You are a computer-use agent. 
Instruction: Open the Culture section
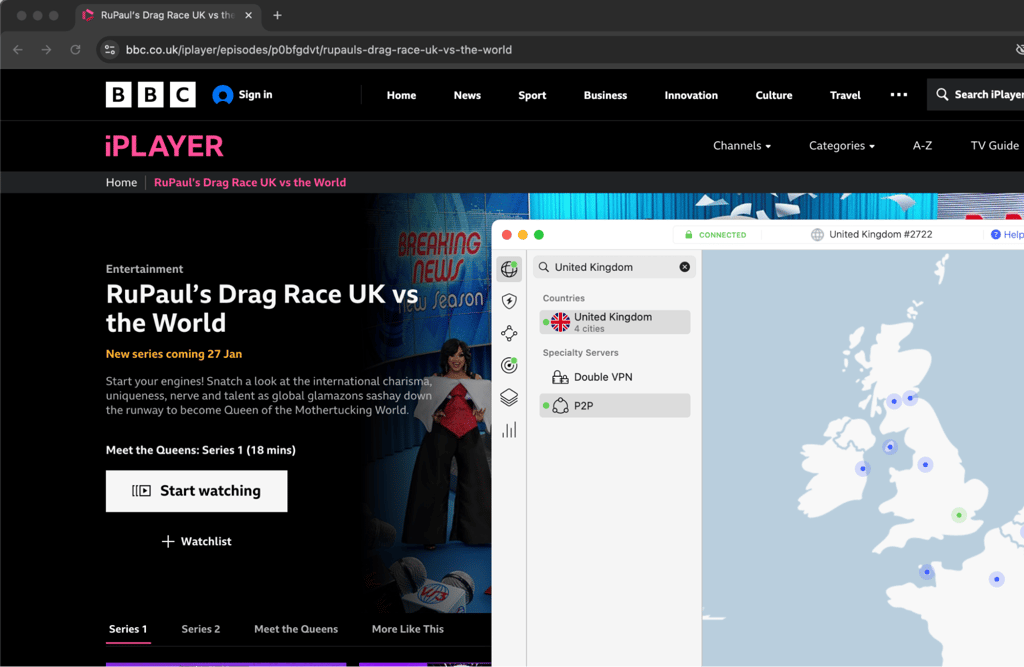(x=774, y=95)
